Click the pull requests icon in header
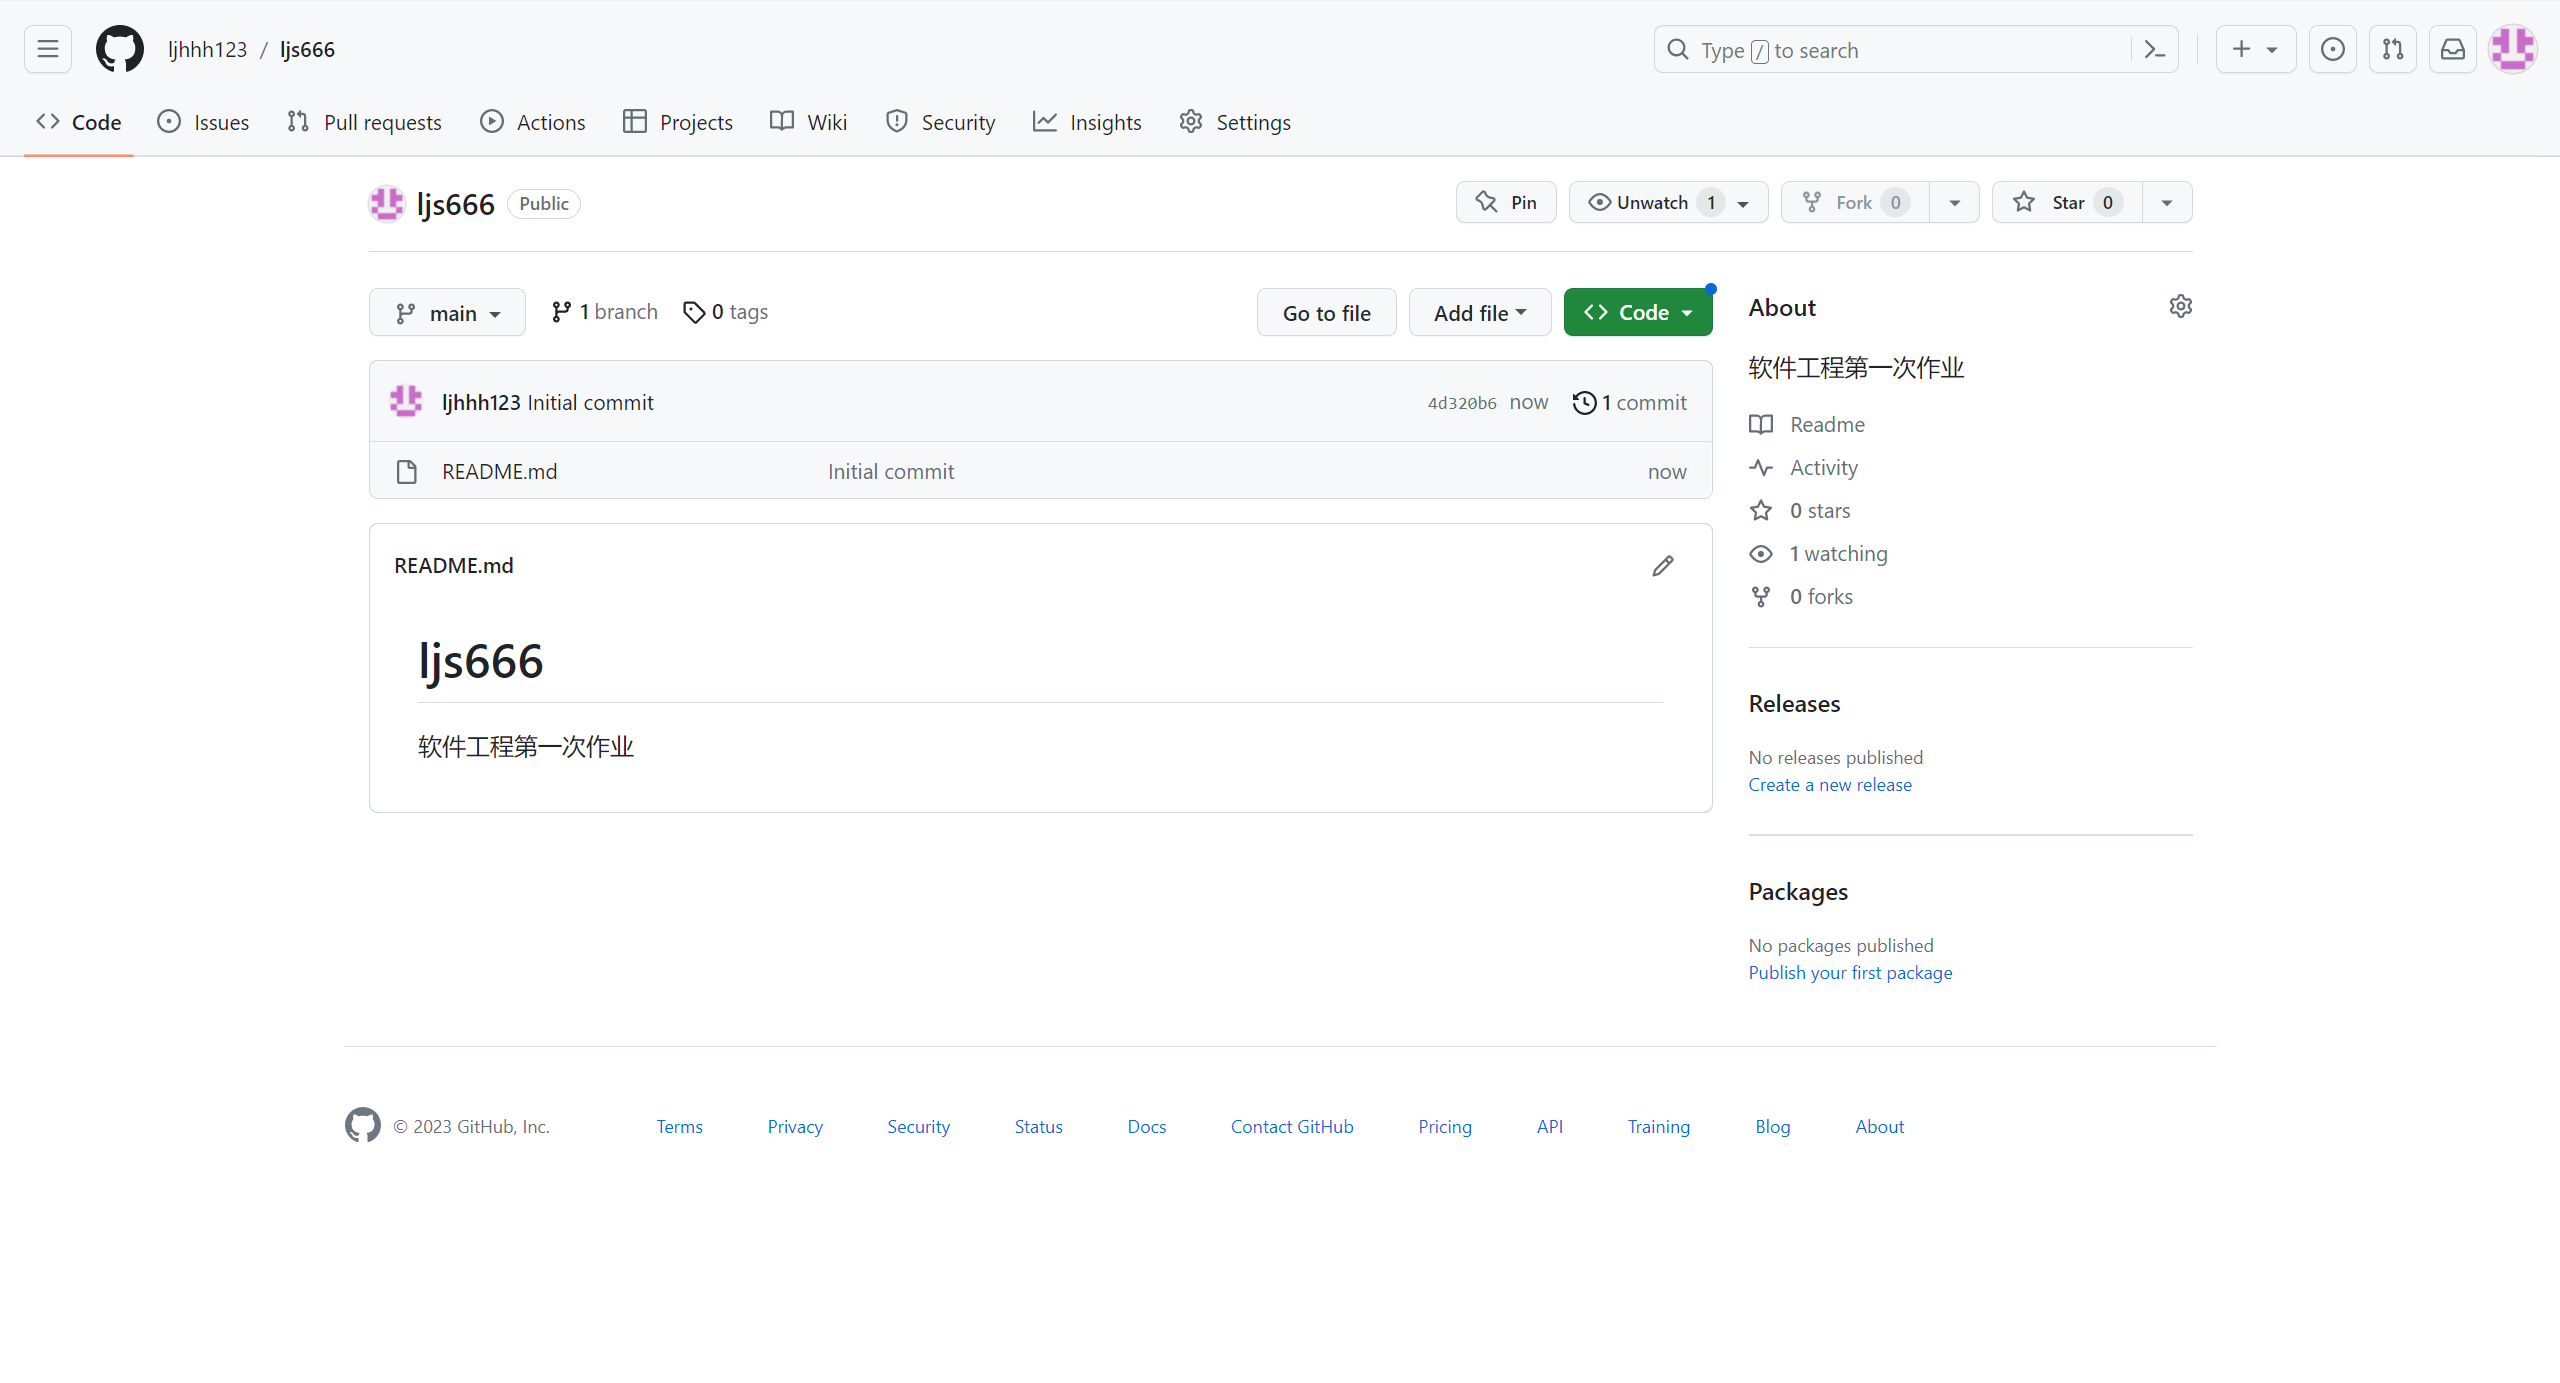Screen dimensions: 2560x1383 [x=2393, y=49]
